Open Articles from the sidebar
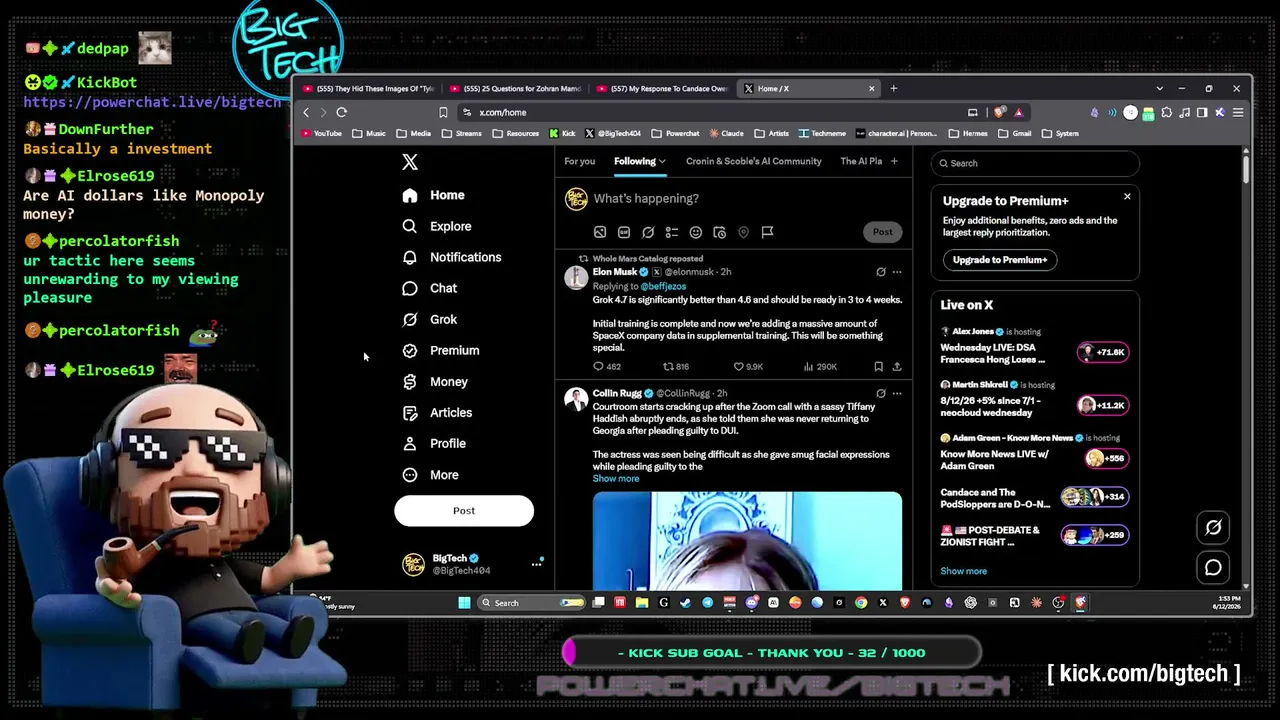The width and height of the screenshot is (1280, 720). click(x=437, y=412)
